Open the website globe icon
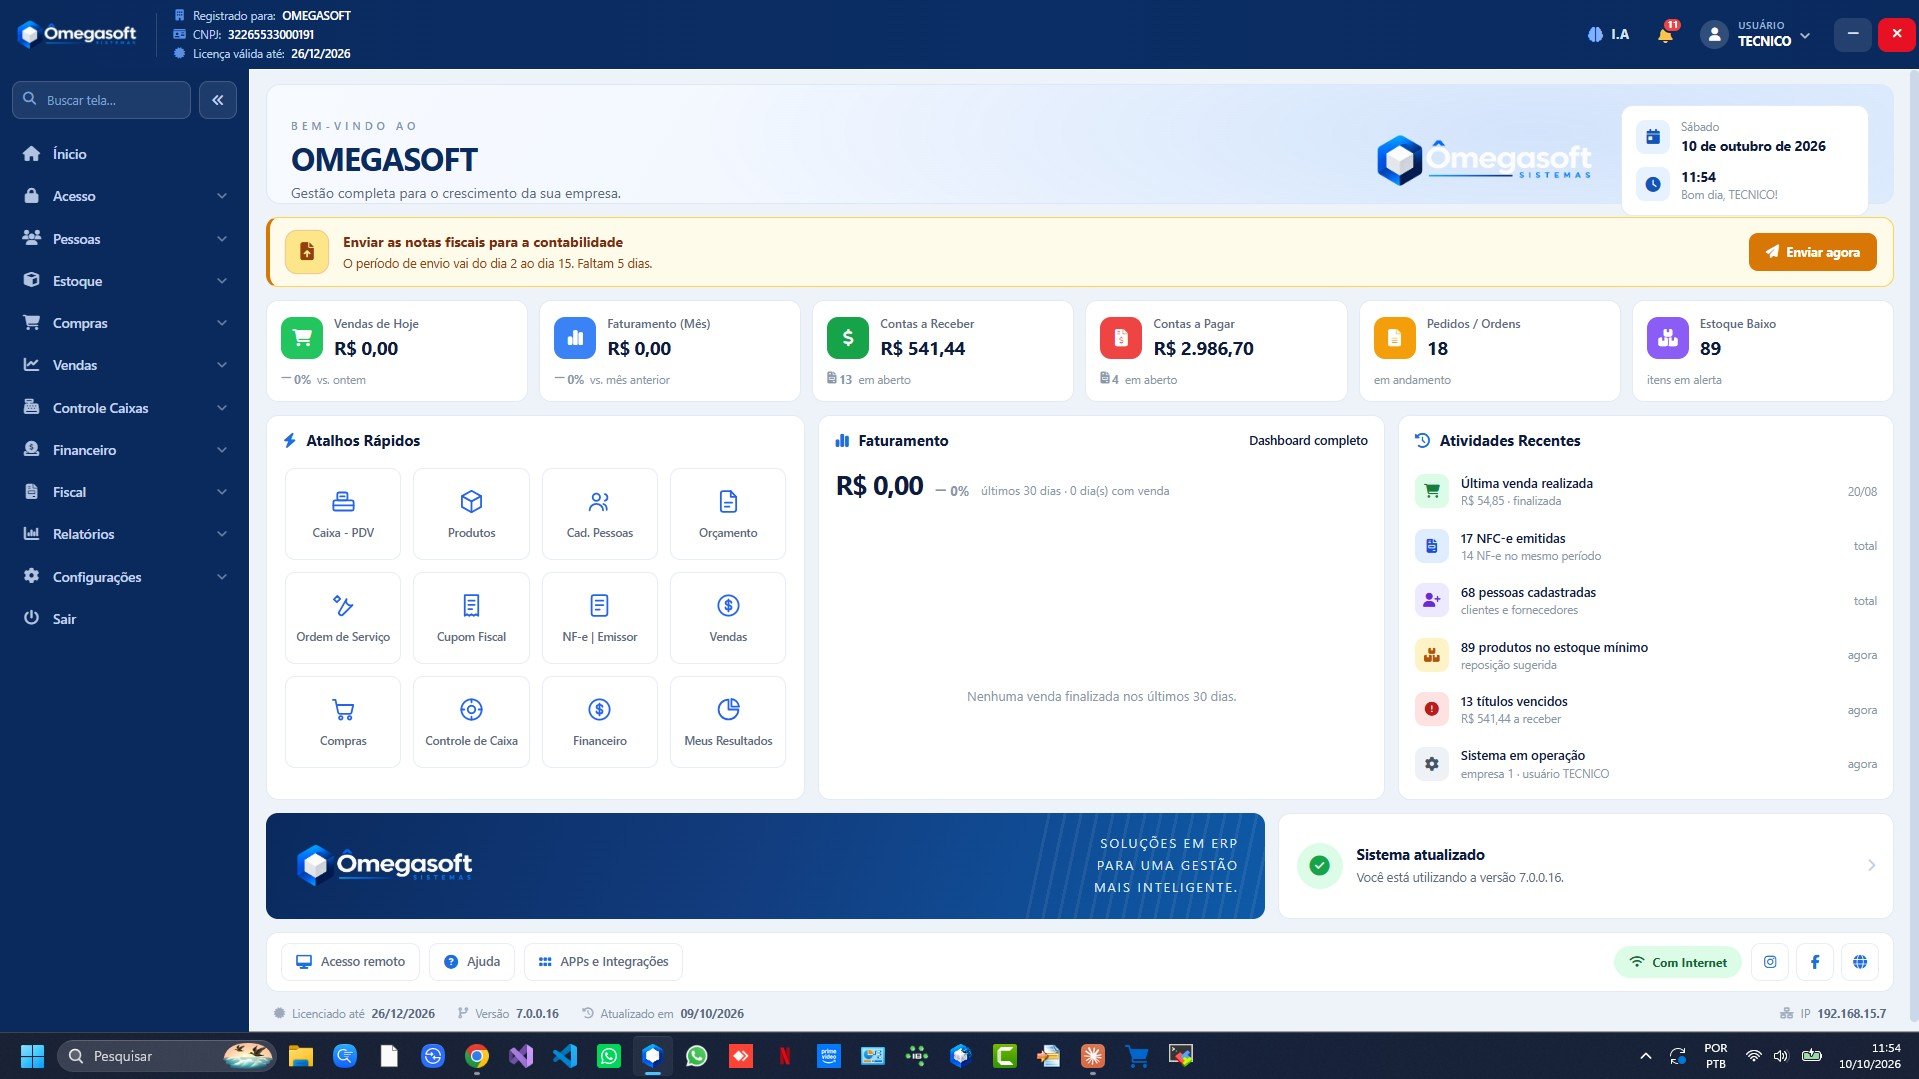The height and width of the screenshot is (1079, 1919). 1860,962
